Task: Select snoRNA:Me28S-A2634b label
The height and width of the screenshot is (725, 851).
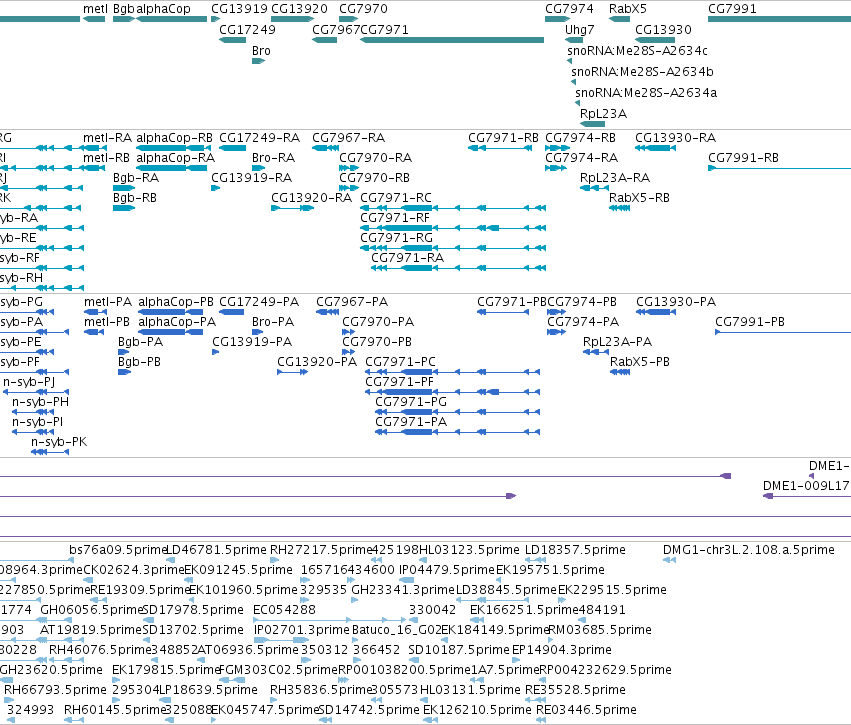Action: tap(642, 72)
